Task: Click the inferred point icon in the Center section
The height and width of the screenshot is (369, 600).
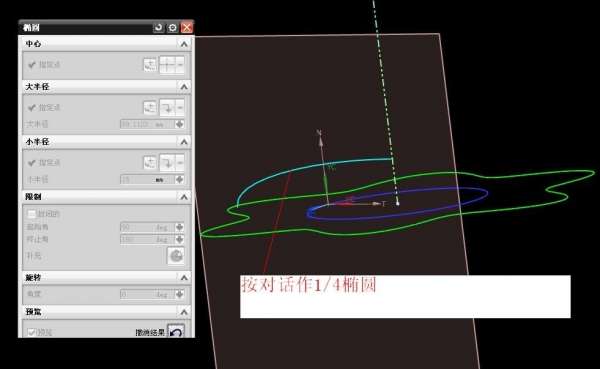Action: tap(167, 65)
